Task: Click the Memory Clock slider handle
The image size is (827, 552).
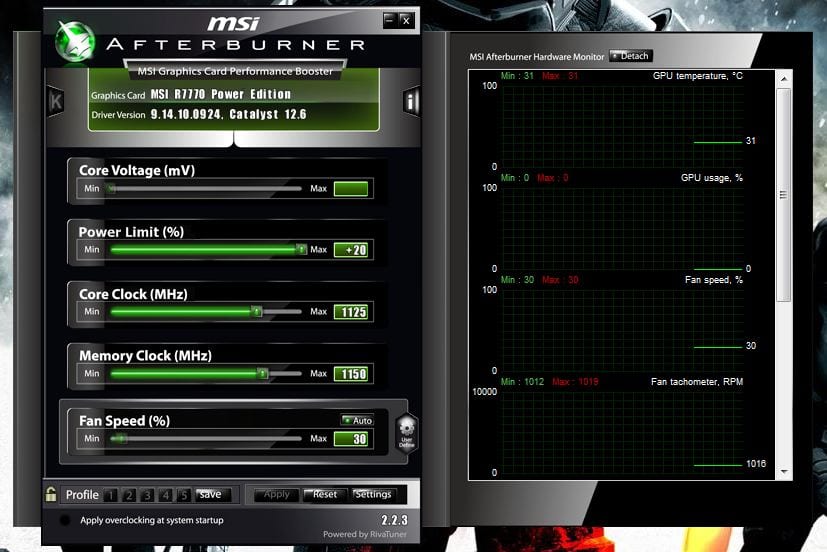Action: point(262,374)
